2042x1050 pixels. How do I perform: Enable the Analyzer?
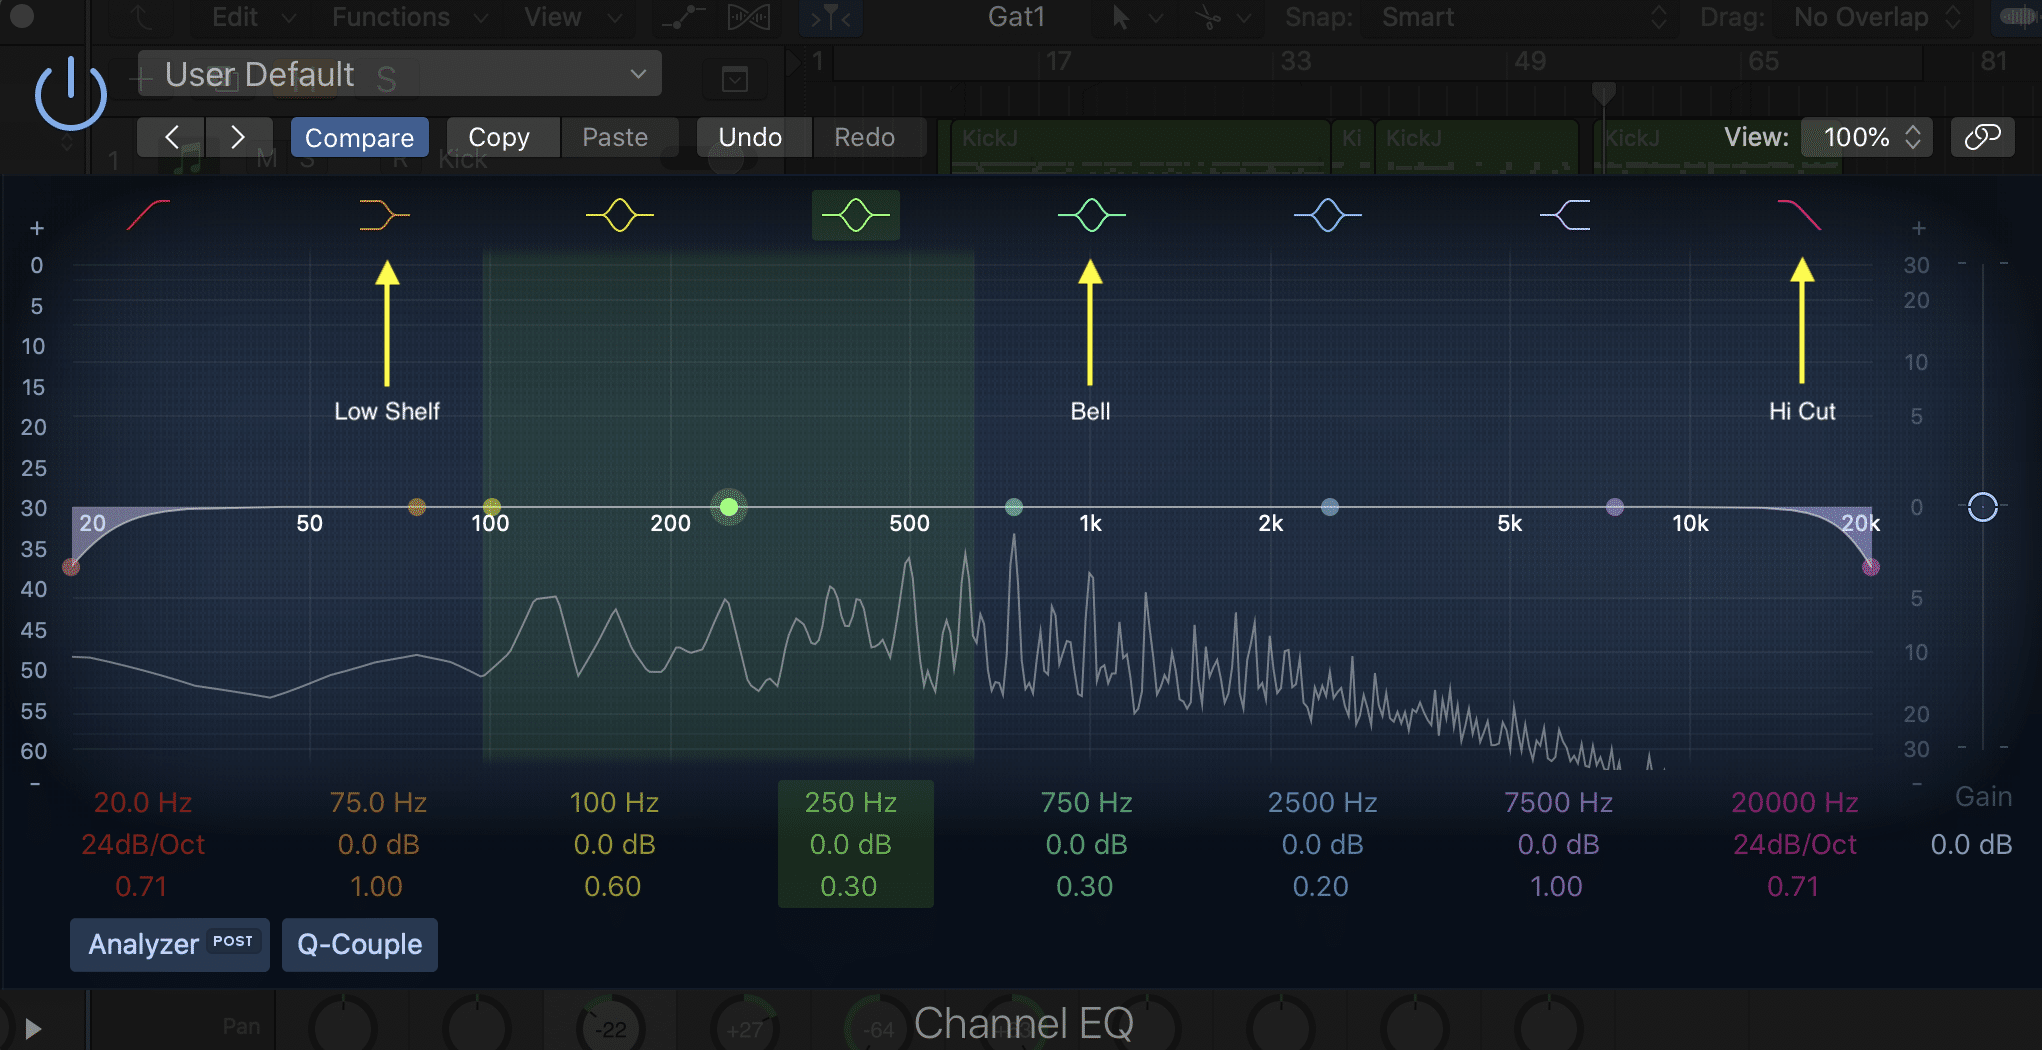[168, 944]
